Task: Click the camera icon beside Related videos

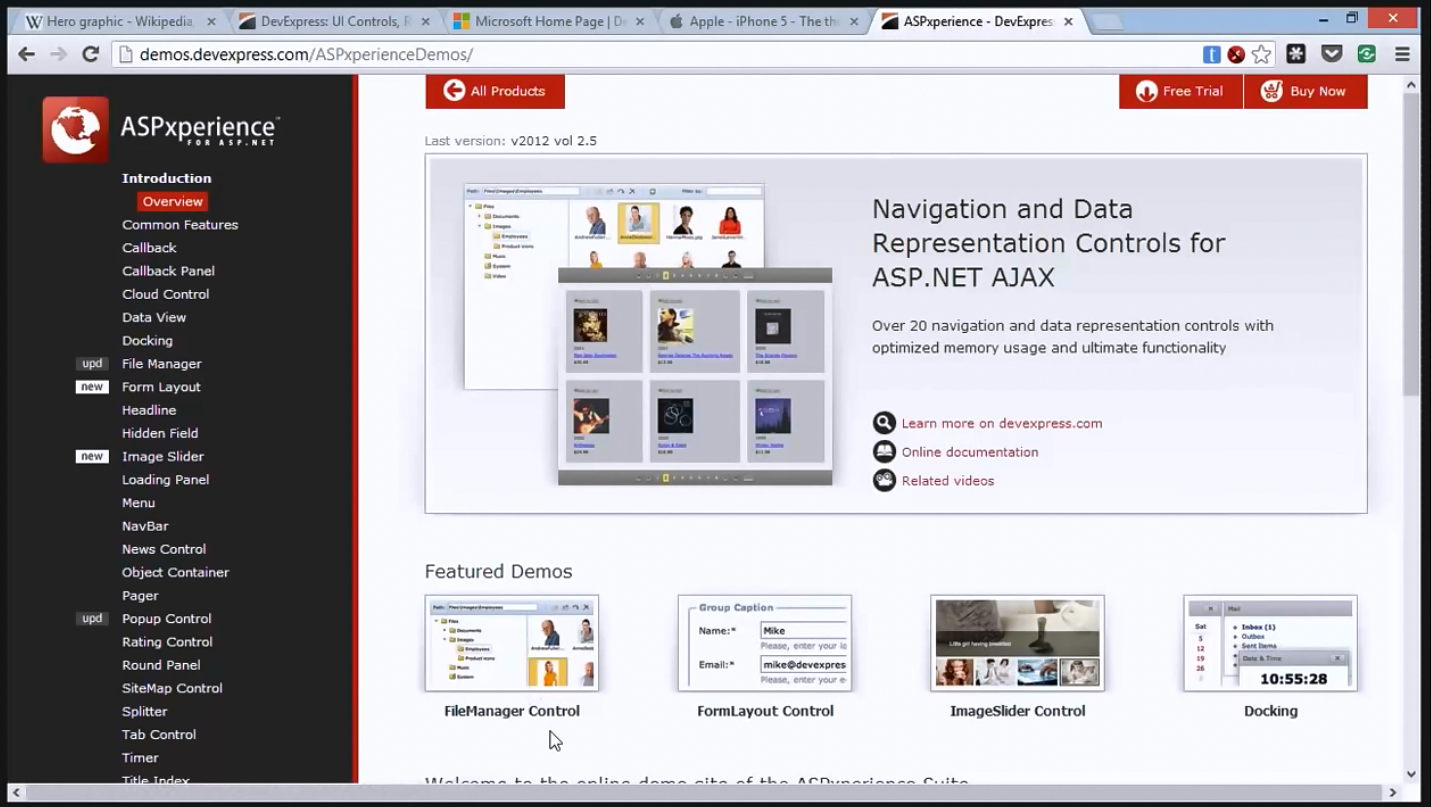Action: click(x=884, y=481)
